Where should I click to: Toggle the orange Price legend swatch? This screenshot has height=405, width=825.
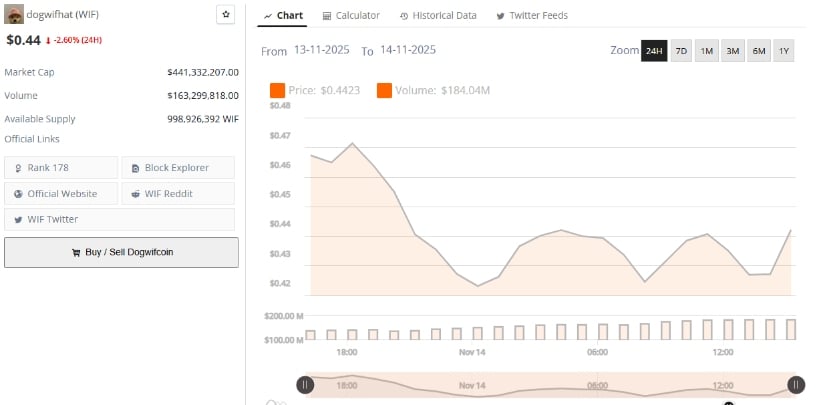[277, 91]
